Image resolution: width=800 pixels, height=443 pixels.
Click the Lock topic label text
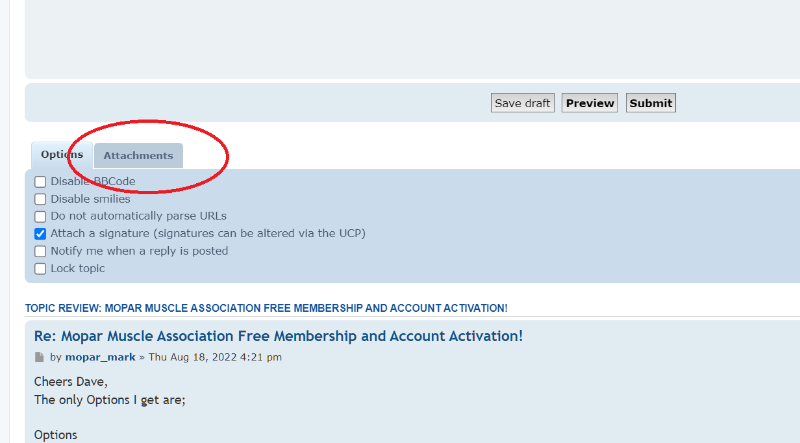tap(78, 268)
